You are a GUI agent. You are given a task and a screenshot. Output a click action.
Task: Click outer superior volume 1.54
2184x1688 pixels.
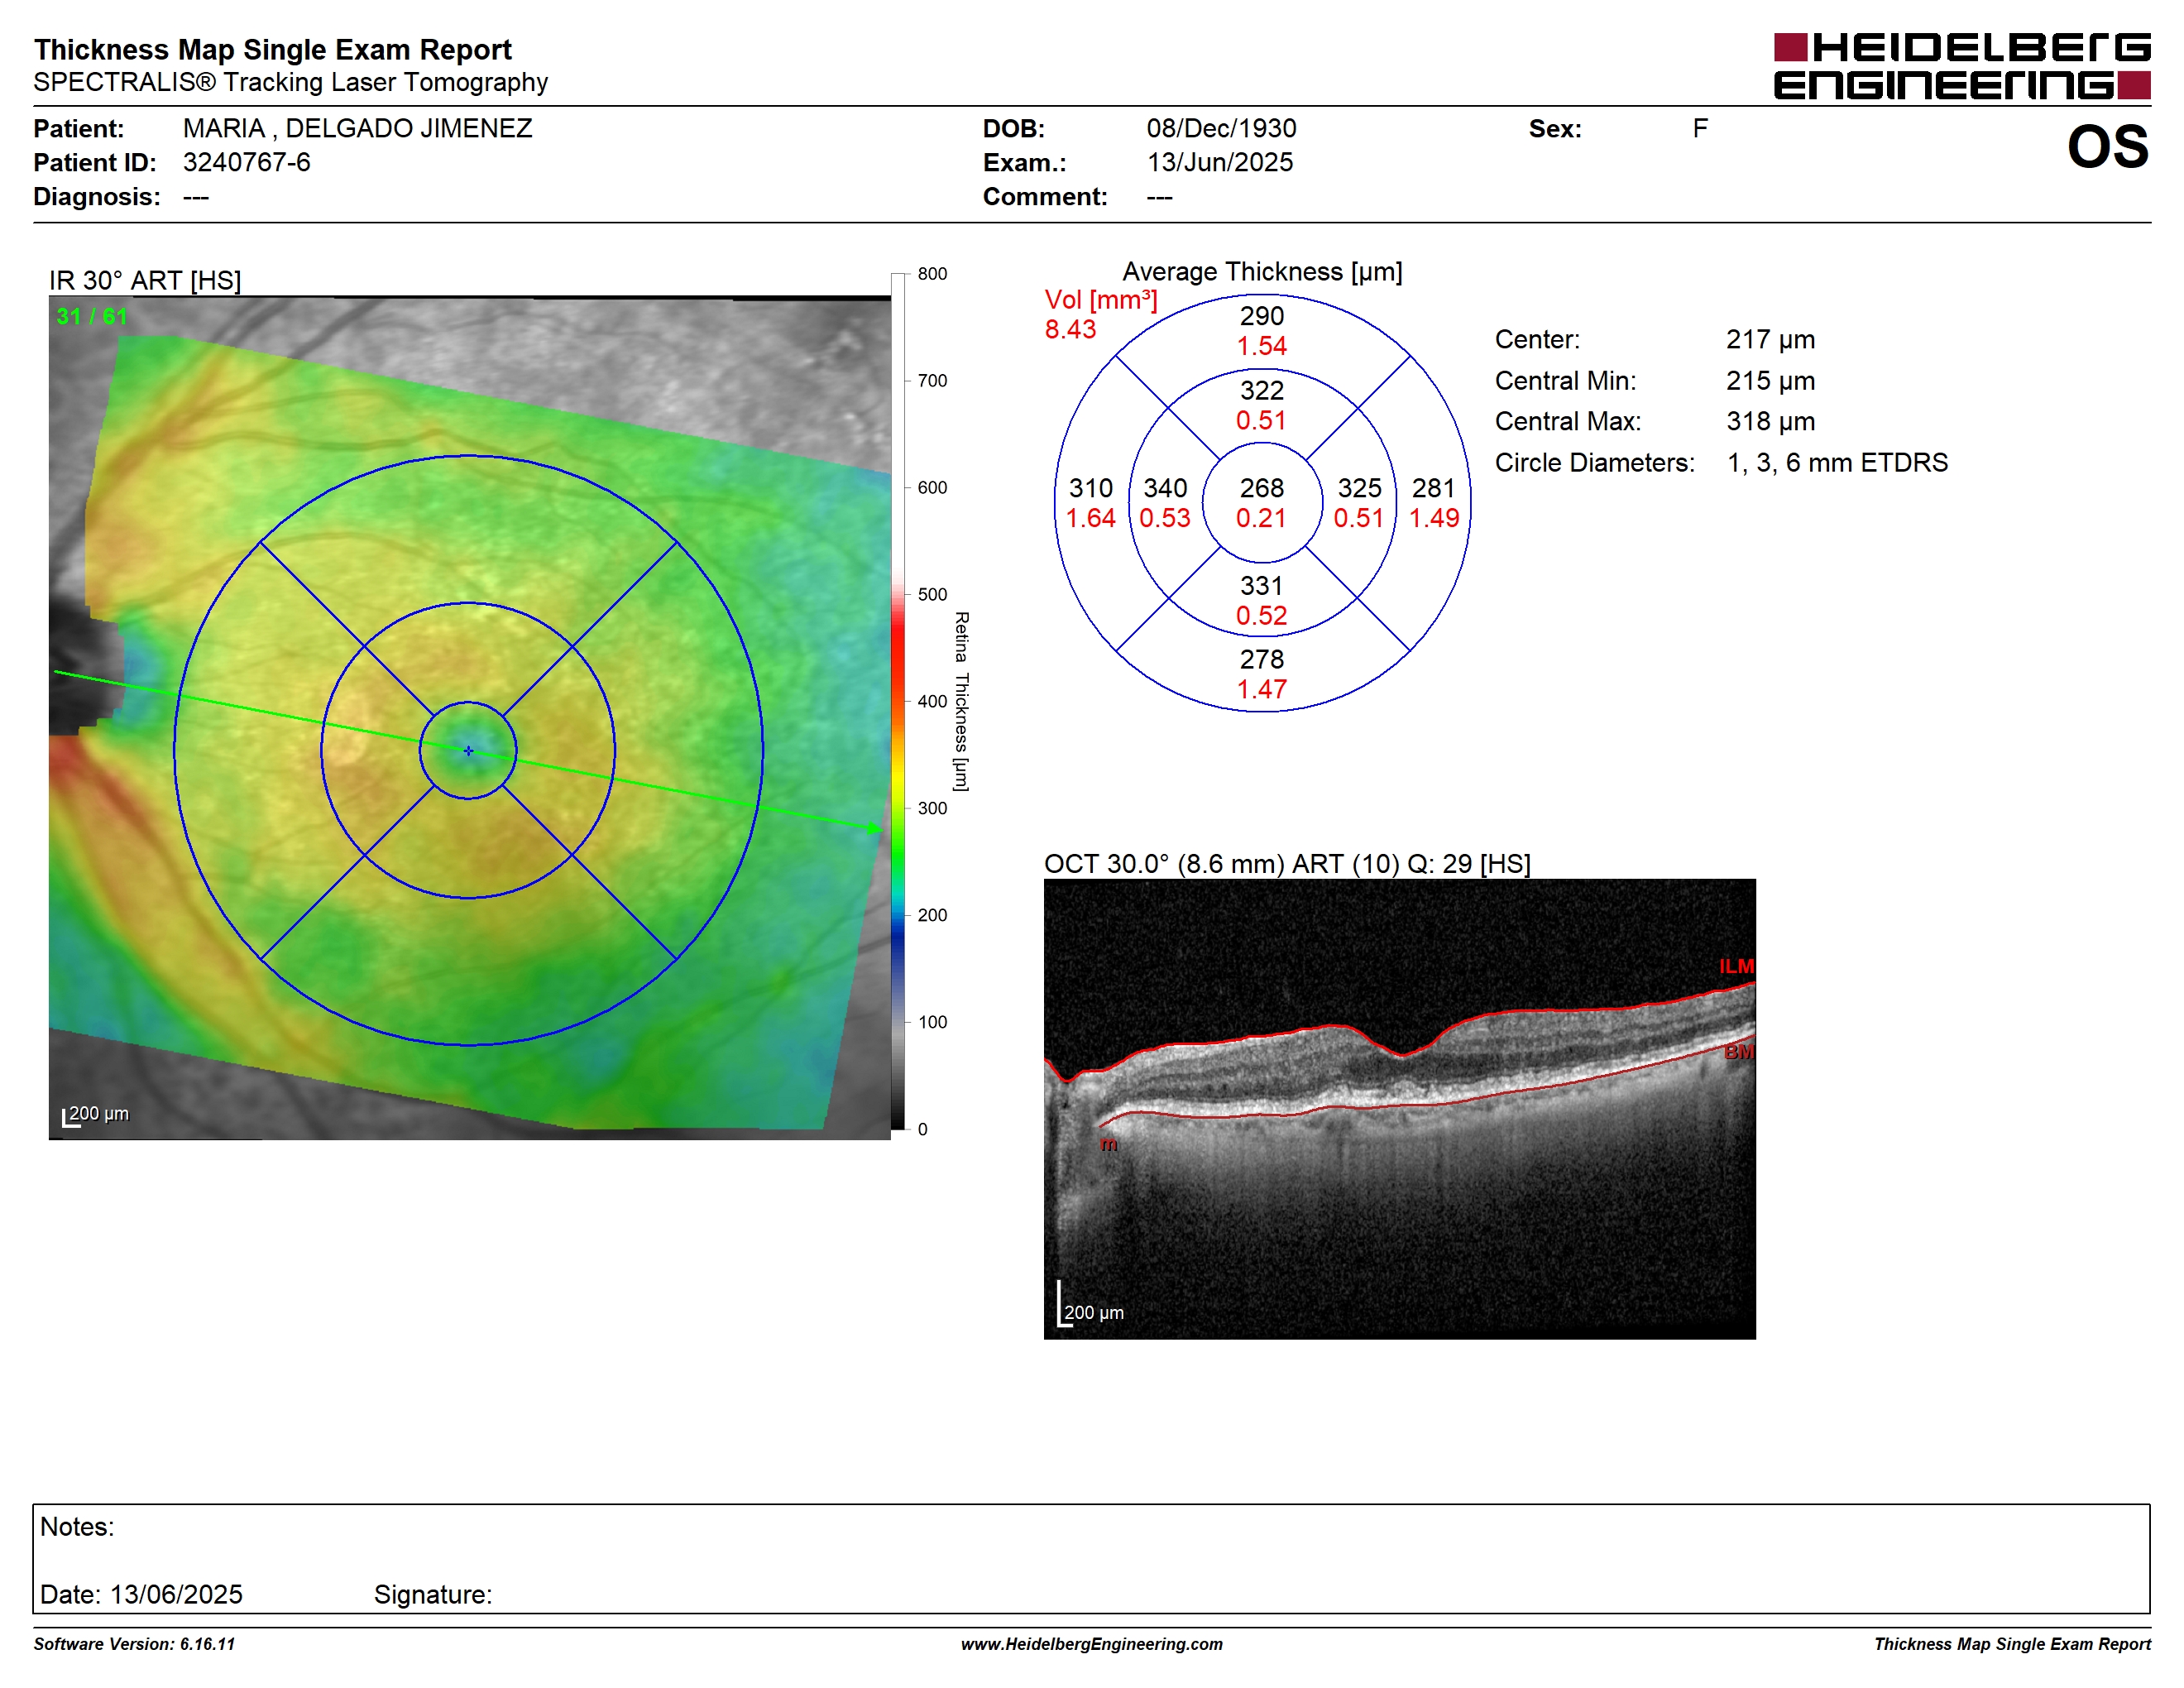click(1262, 346)
